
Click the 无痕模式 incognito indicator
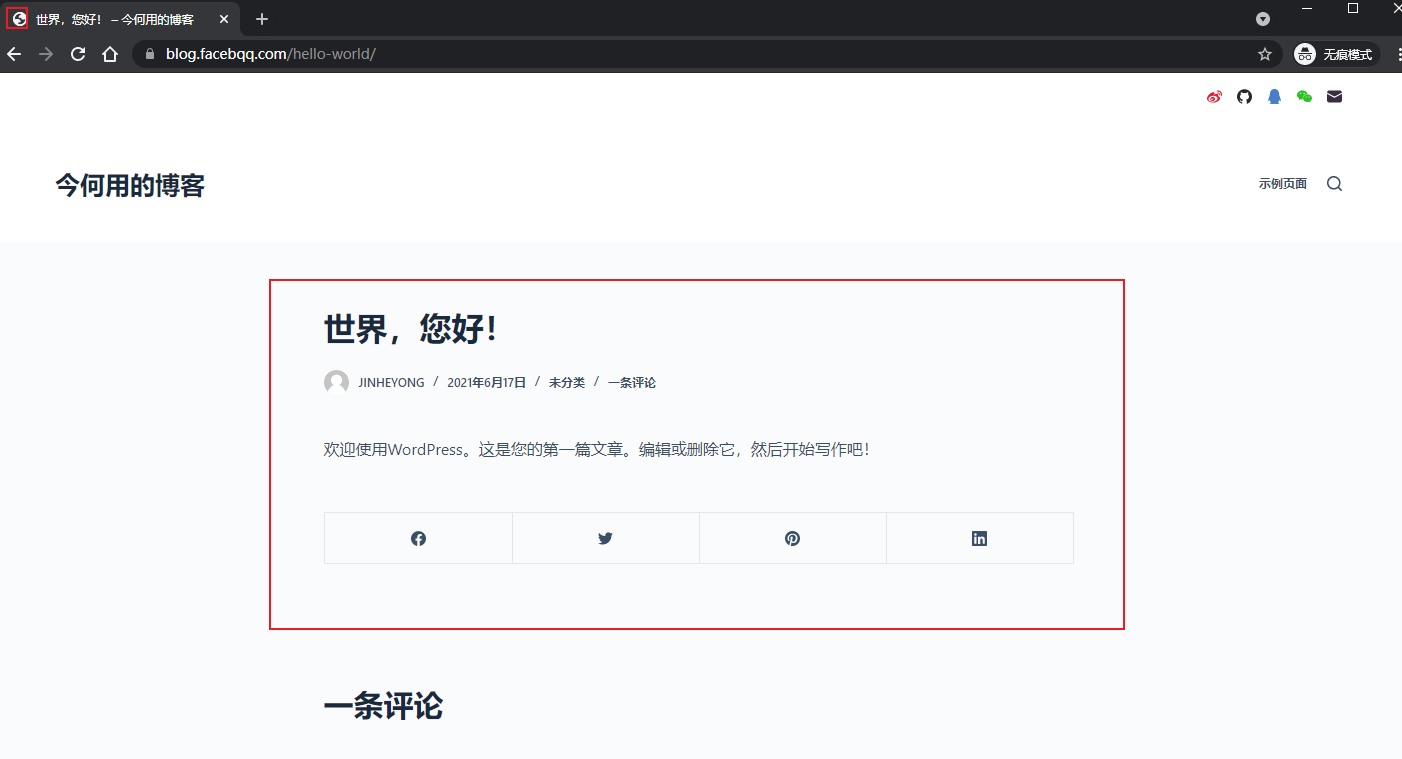[x=1336, y=54]
